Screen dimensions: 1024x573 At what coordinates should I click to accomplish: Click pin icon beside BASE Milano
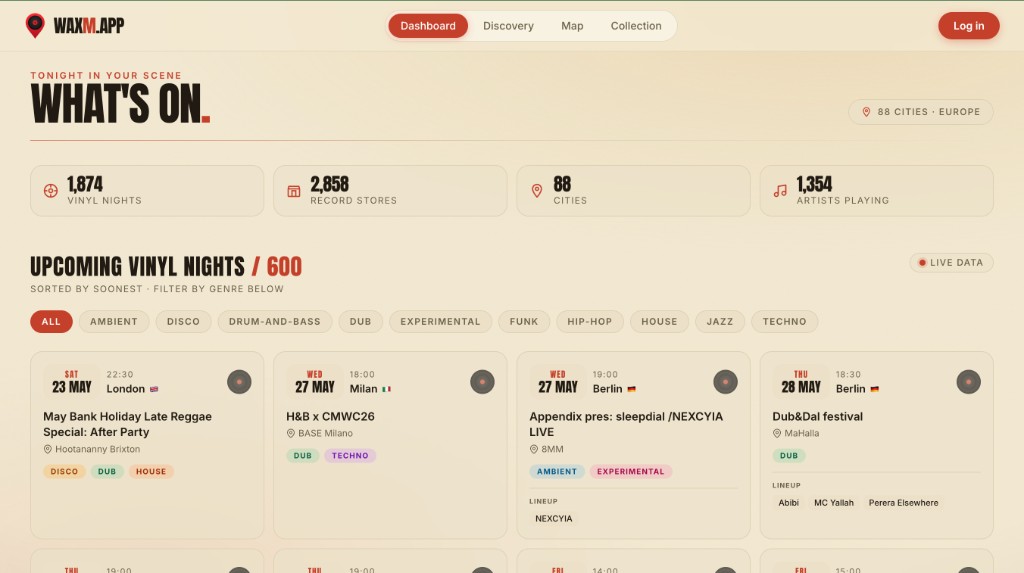click(x=291, y=433)
